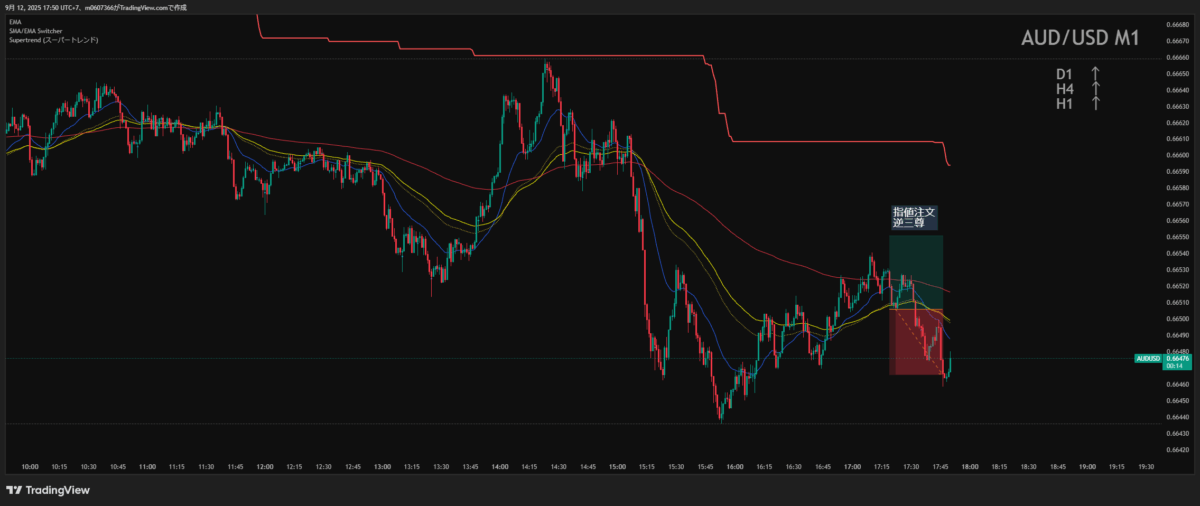Select the SMA/EMA Switcher indicator label
The height and width of the screenshot is (506, 1200).
[36, 30]
